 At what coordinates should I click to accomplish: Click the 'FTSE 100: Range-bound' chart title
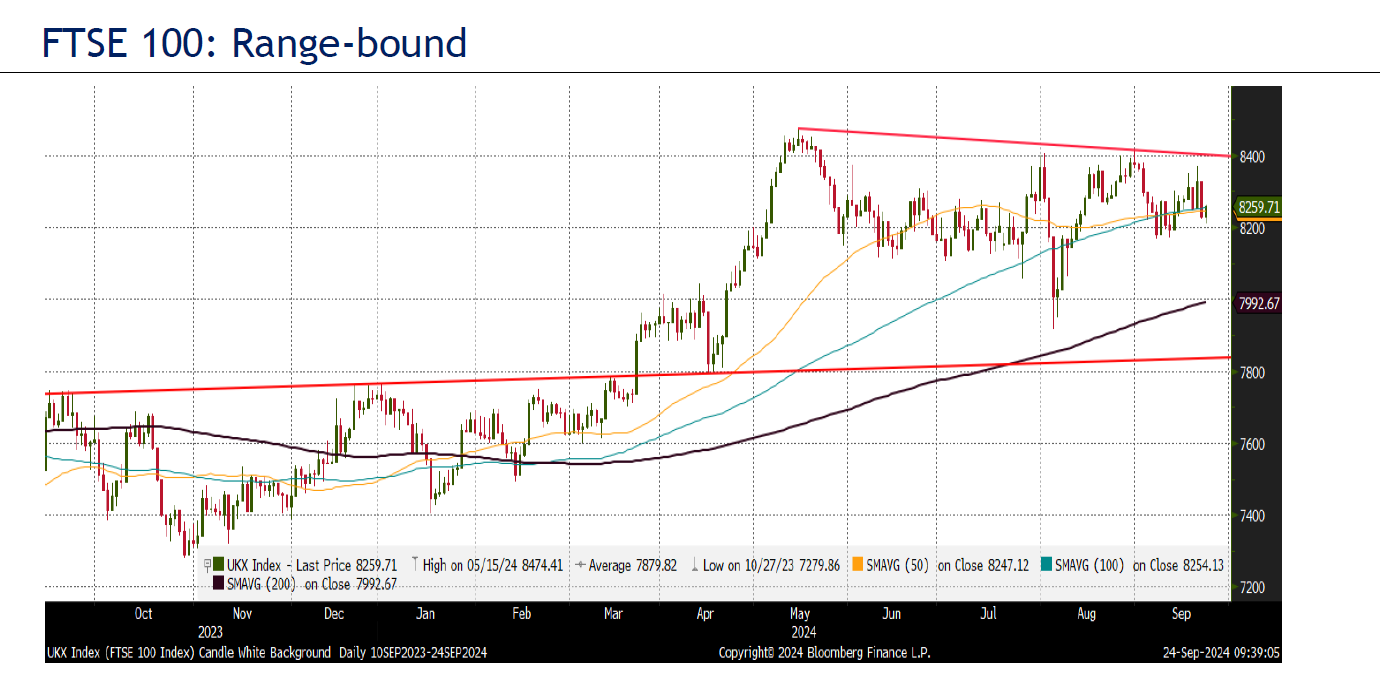click(254, 44)
